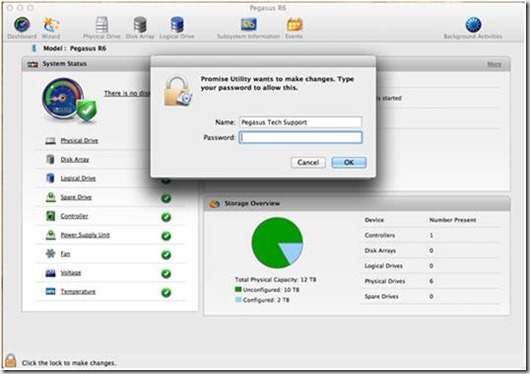Open the Spare Drive link
The width and height of the screenshot is (530, 374).
point(76,197)
